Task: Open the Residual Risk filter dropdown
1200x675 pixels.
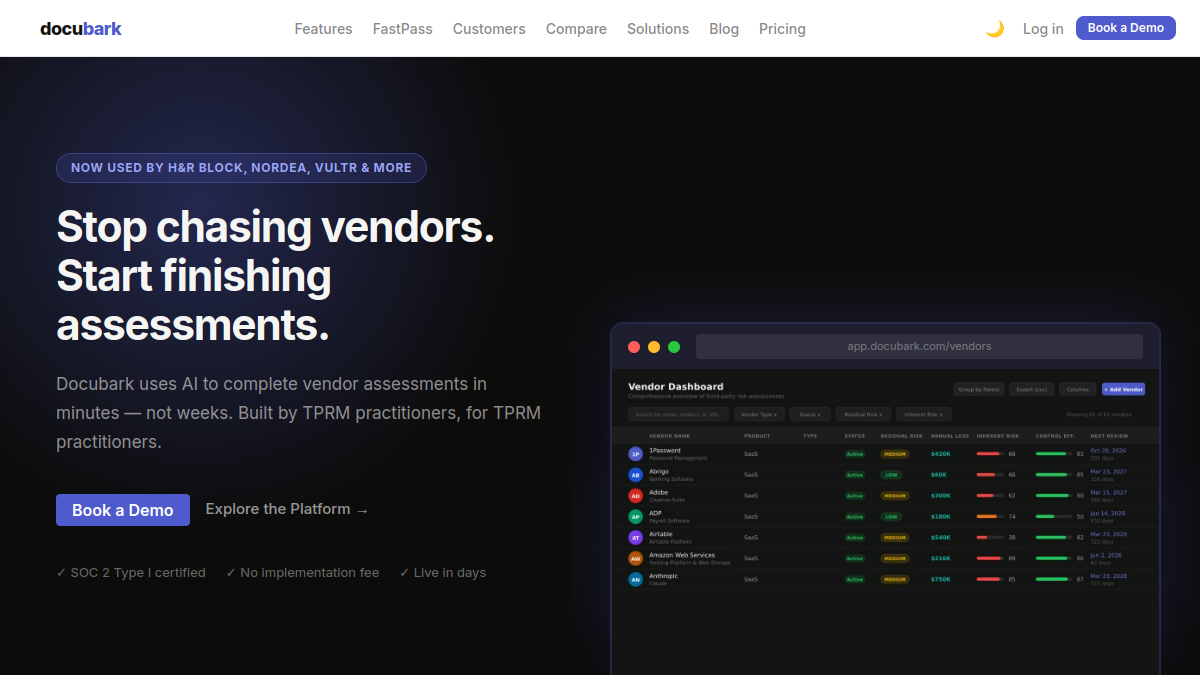Action: [863, 414]
